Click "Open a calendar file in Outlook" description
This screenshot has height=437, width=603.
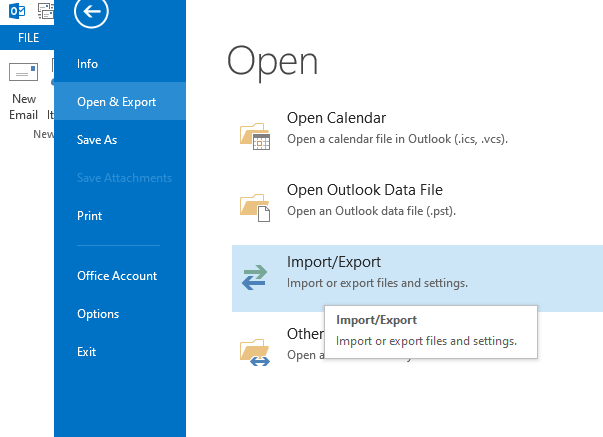point(397,139)
